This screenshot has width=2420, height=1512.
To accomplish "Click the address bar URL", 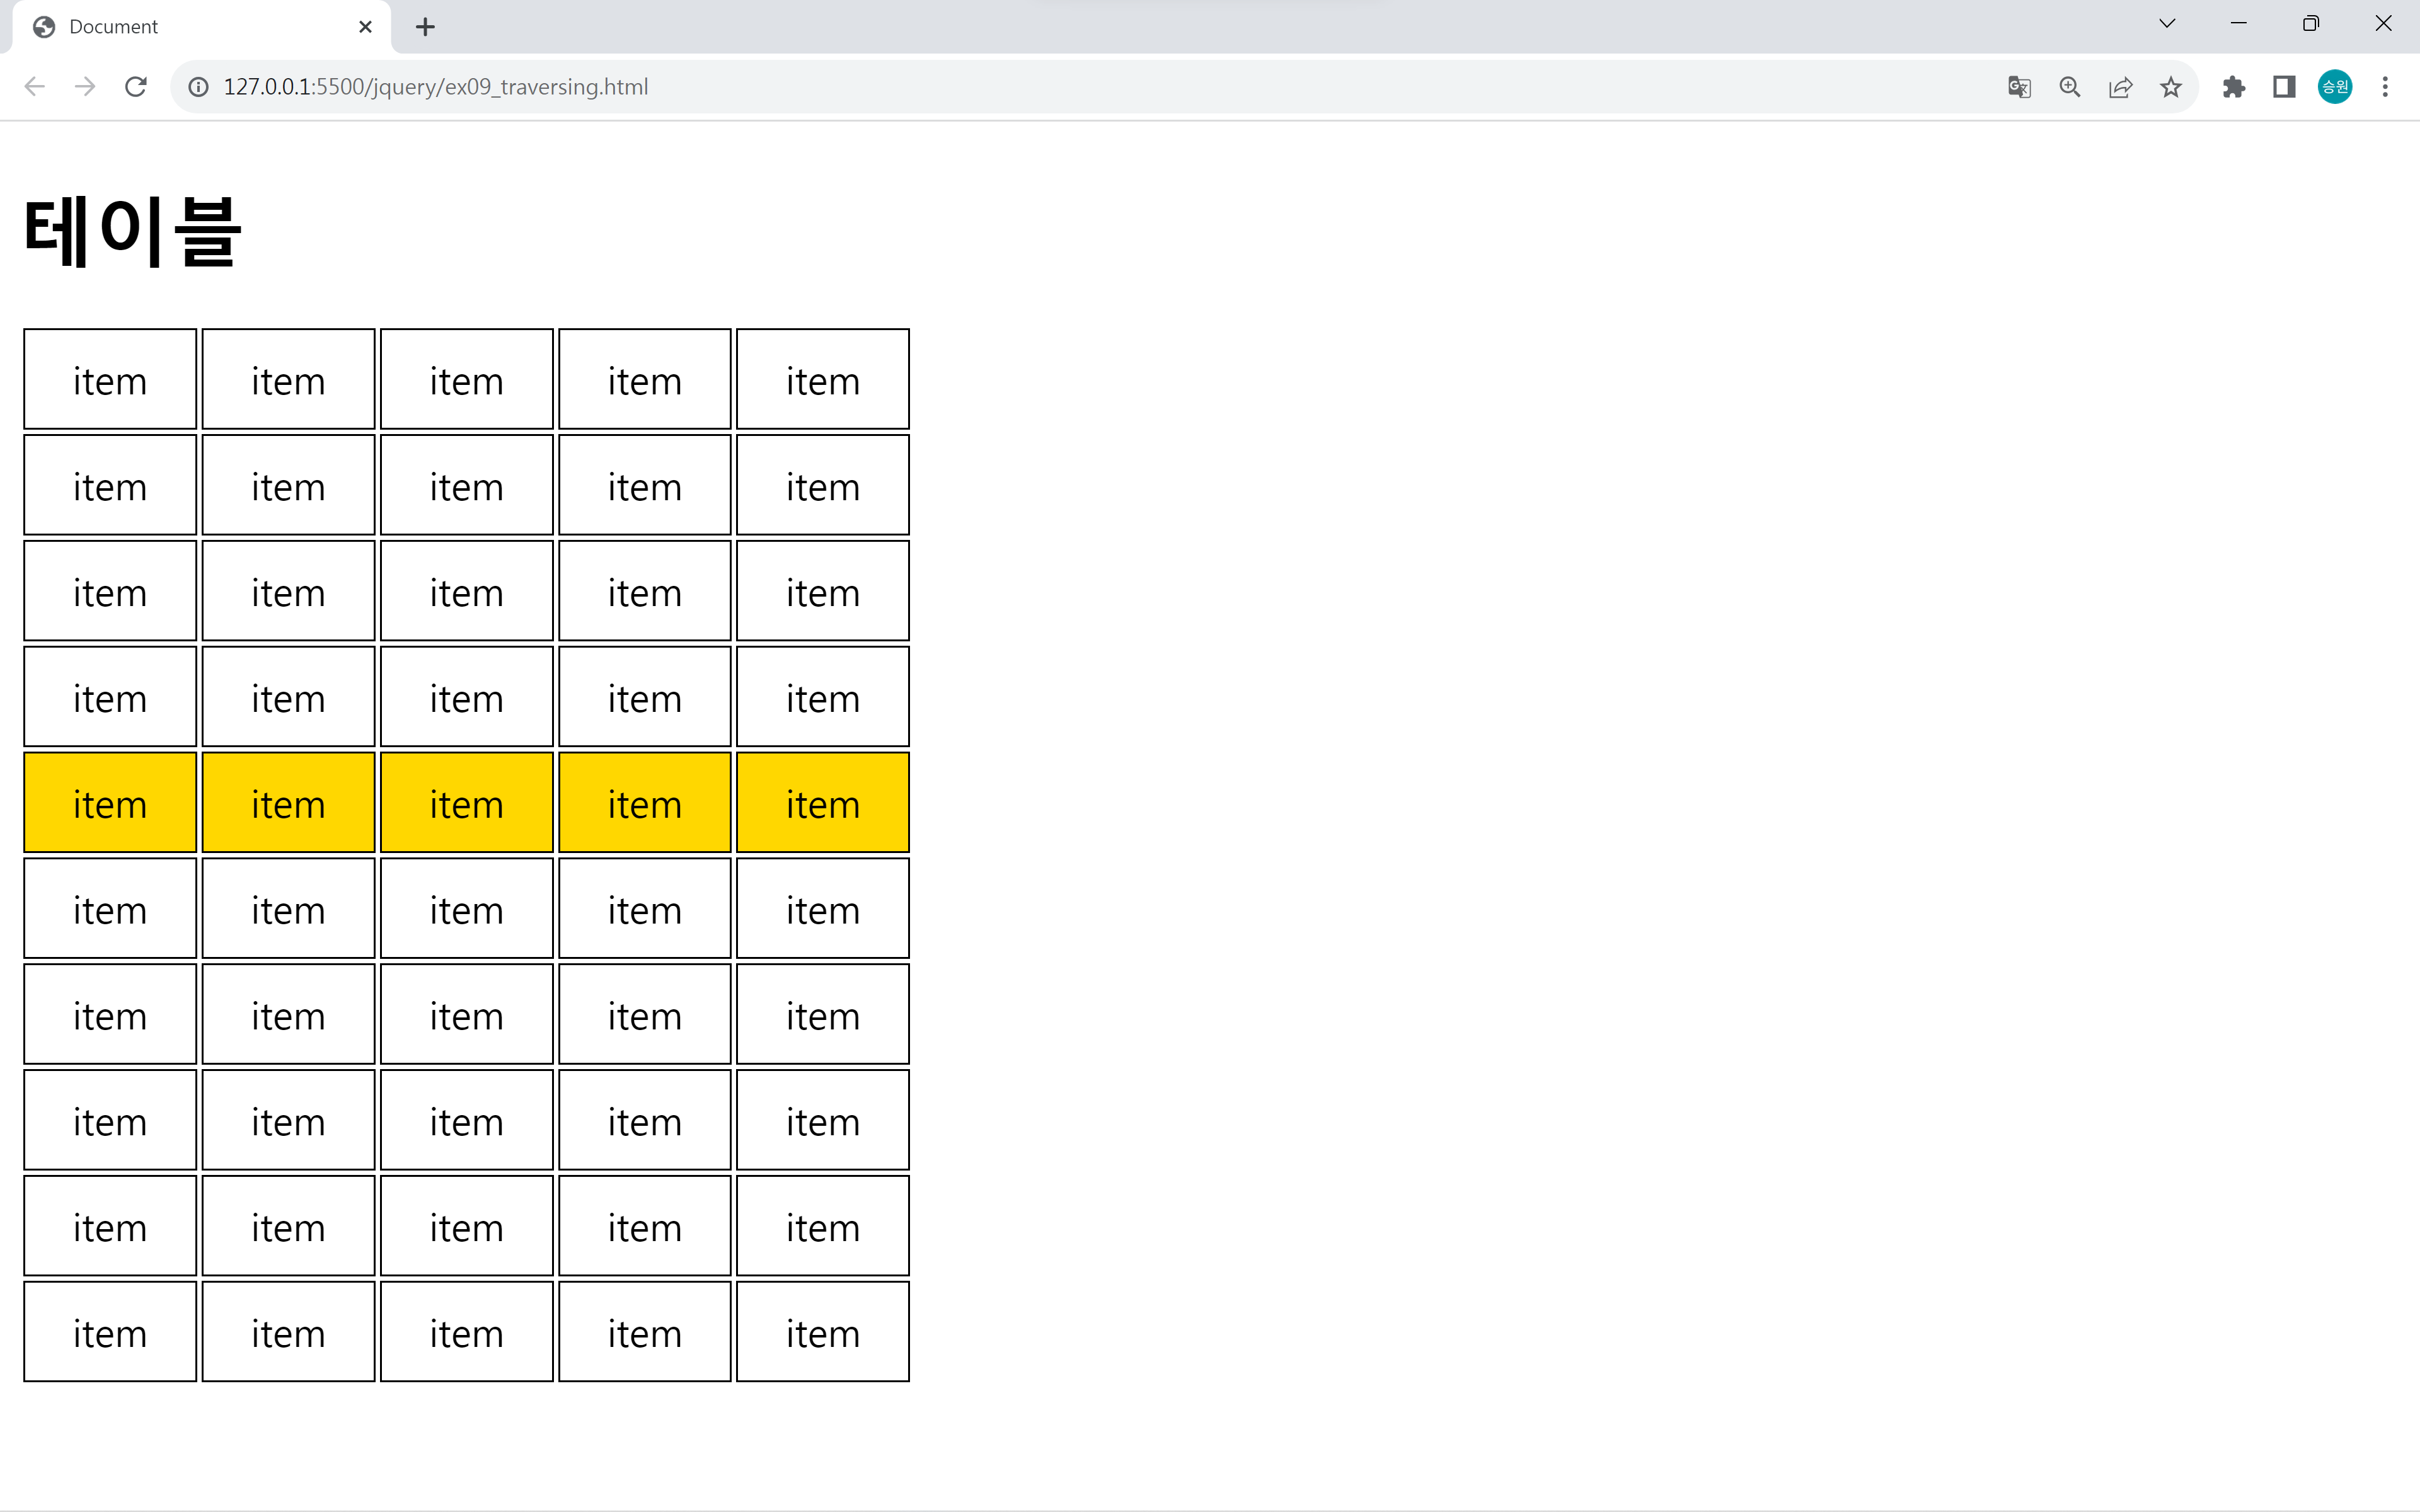I will tap(436, 87).
